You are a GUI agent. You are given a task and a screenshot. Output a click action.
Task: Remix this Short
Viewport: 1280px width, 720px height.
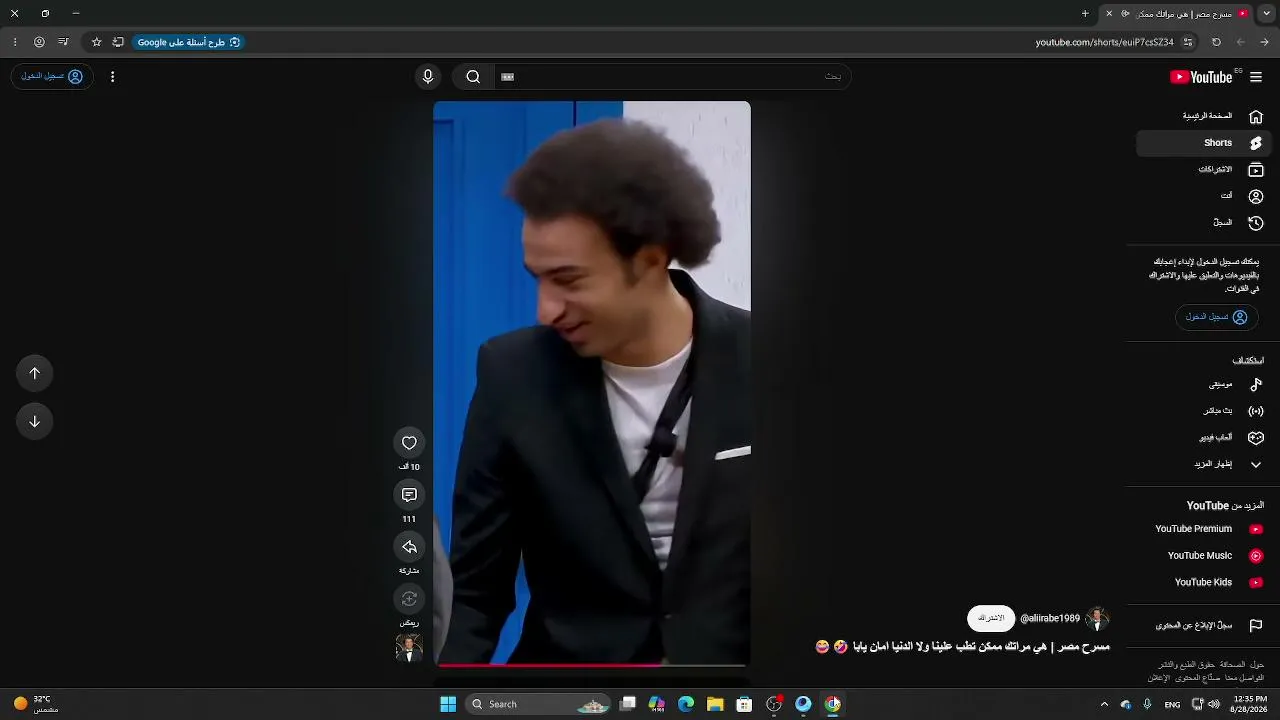[x=409, y=599]
